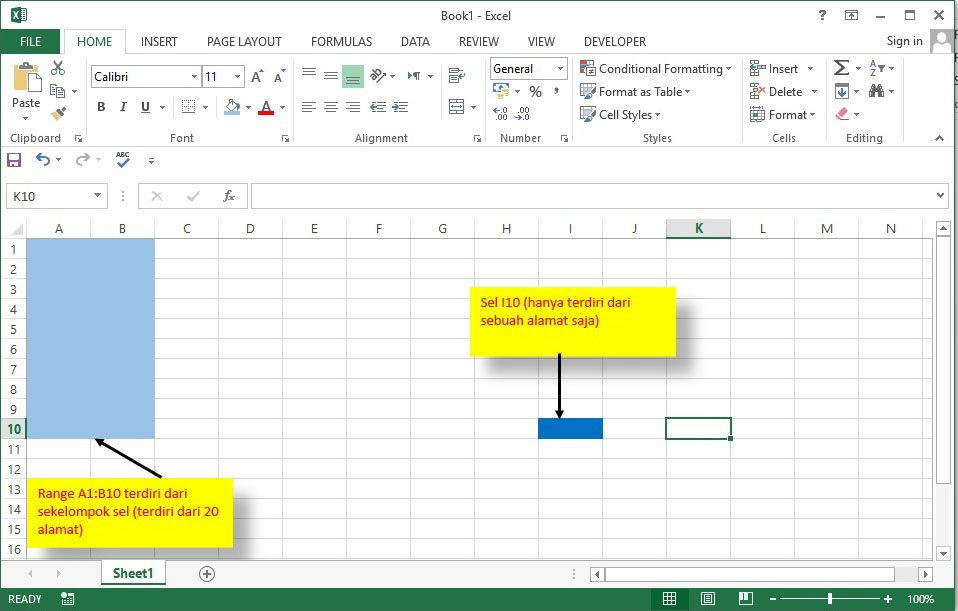Open the Number Format General dropdown
This screenshot has height=611, width=958.
point(560,68)
